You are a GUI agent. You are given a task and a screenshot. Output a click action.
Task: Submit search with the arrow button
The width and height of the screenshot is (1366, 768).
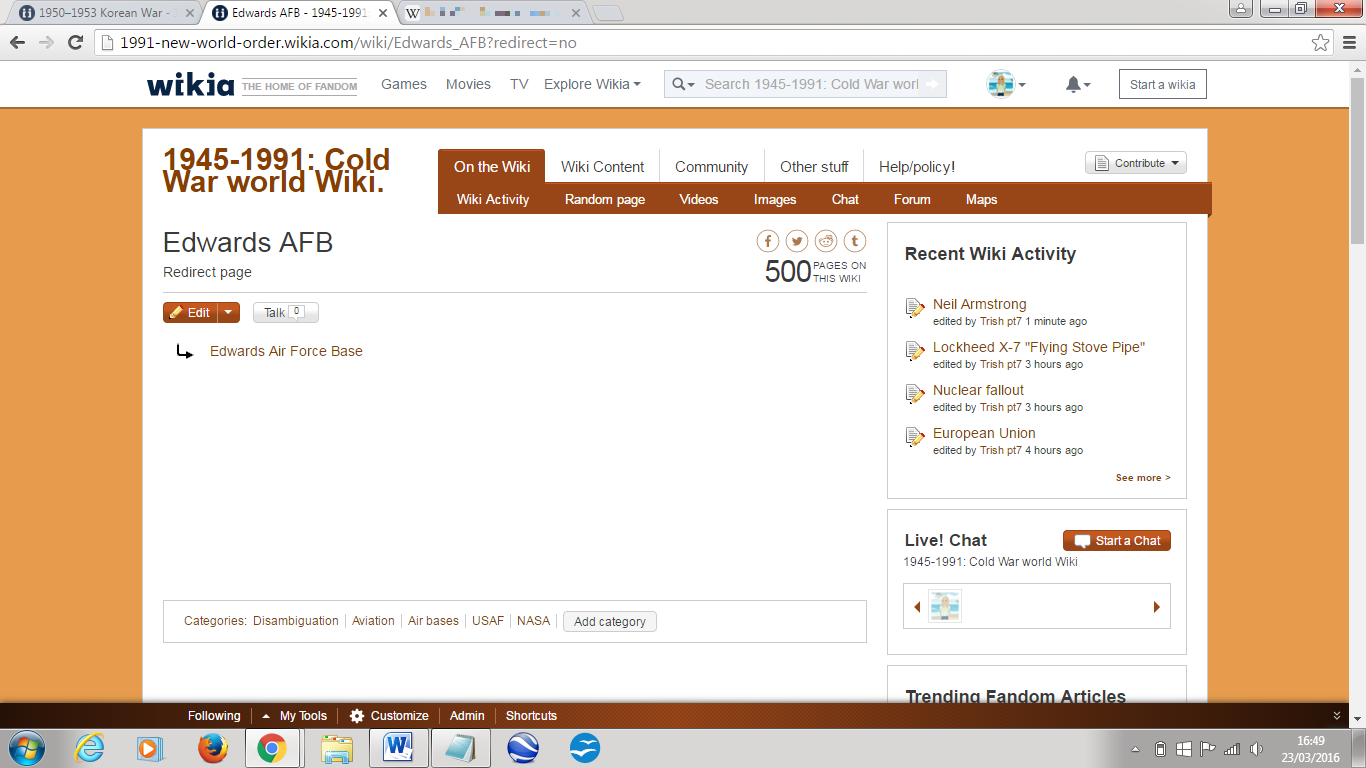933,85
